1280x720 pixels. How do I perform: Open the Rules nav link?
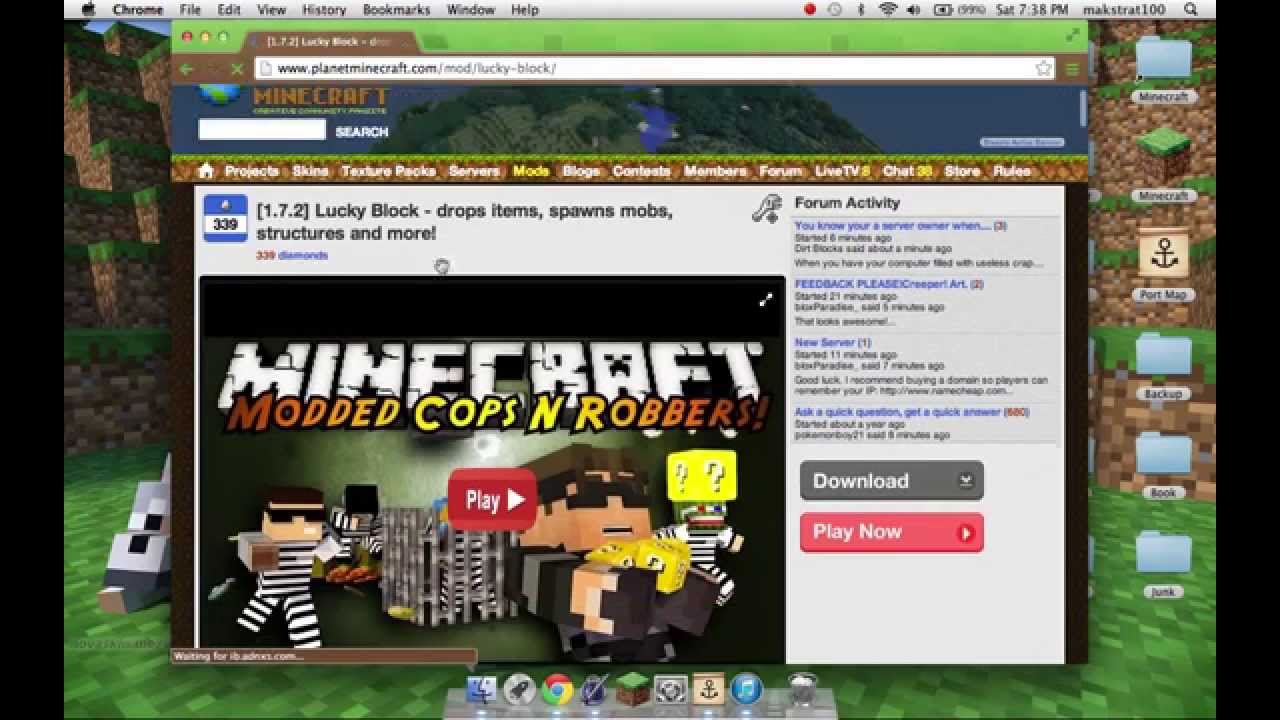[x=1011, y=171]
